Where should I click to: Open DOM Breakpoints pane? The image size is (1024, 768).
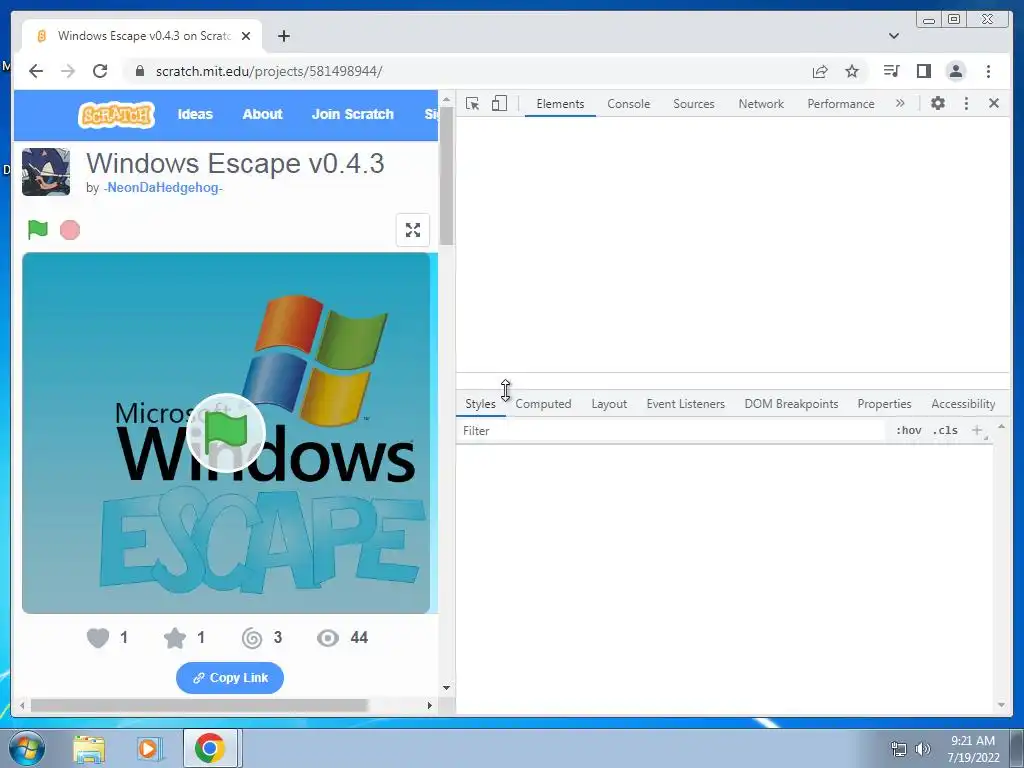click(791, 404)
